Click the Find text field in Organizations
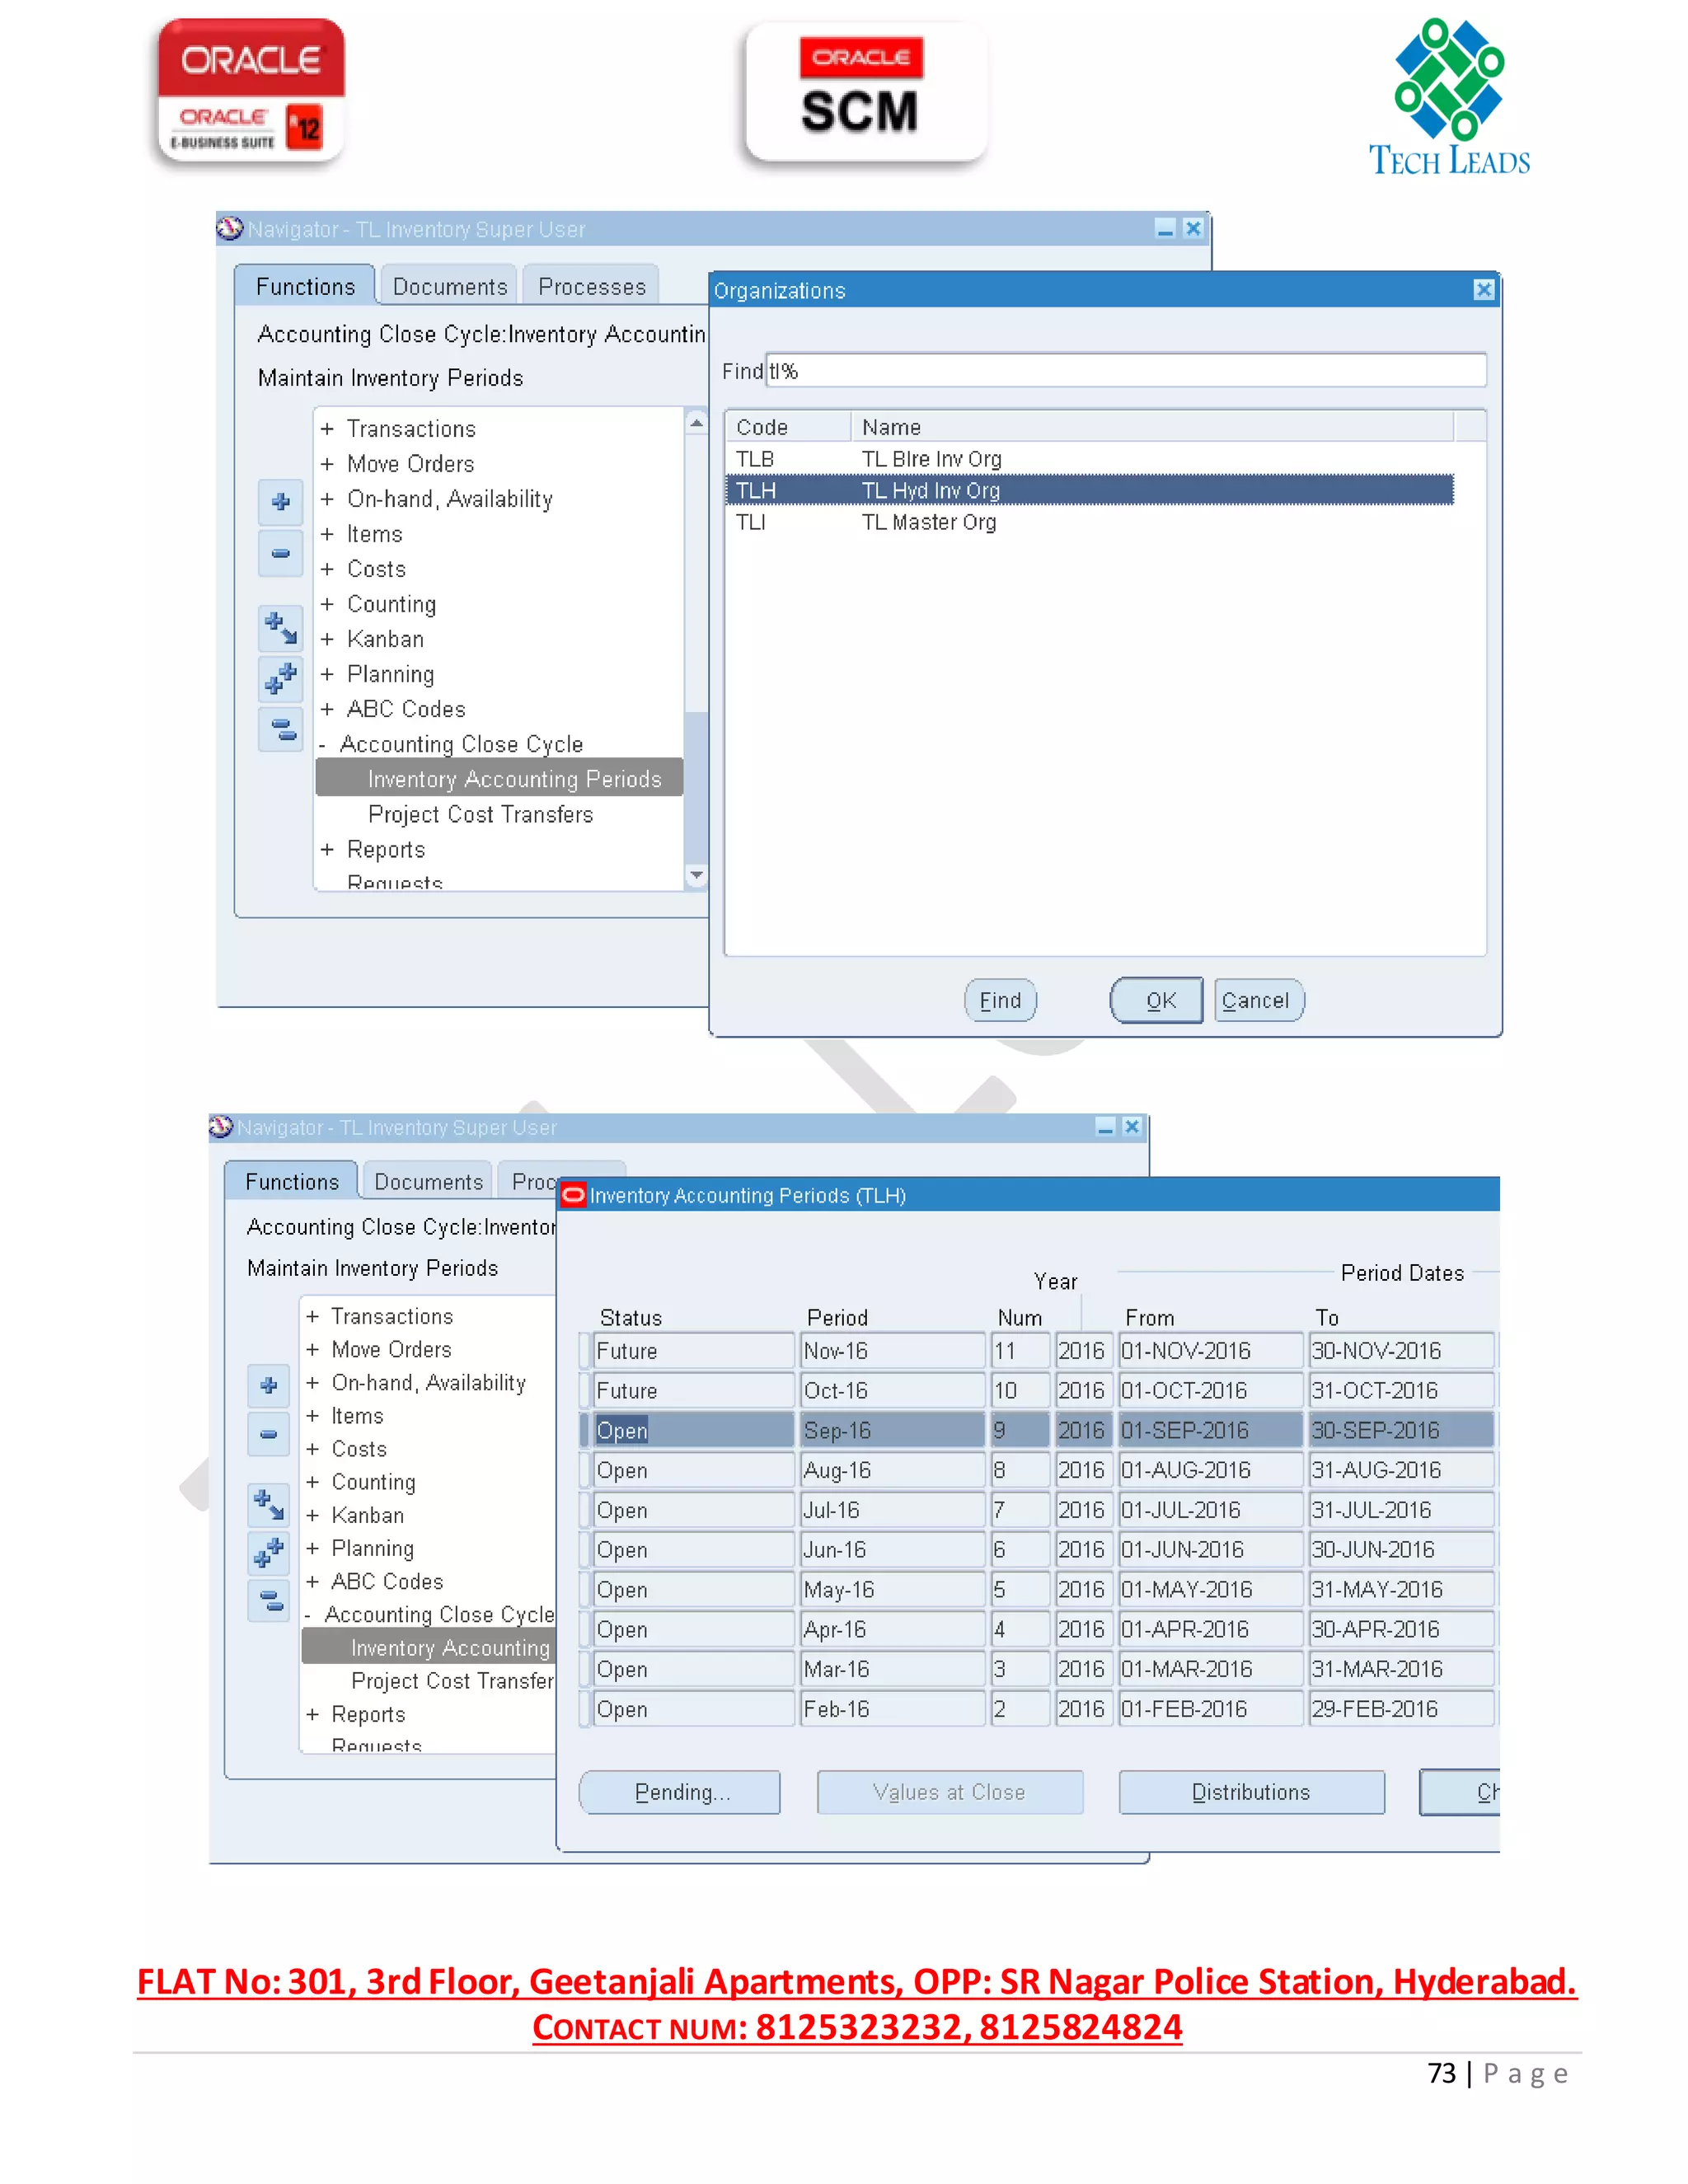This screenshot has width=1688, height=2184. (1125, 371)
